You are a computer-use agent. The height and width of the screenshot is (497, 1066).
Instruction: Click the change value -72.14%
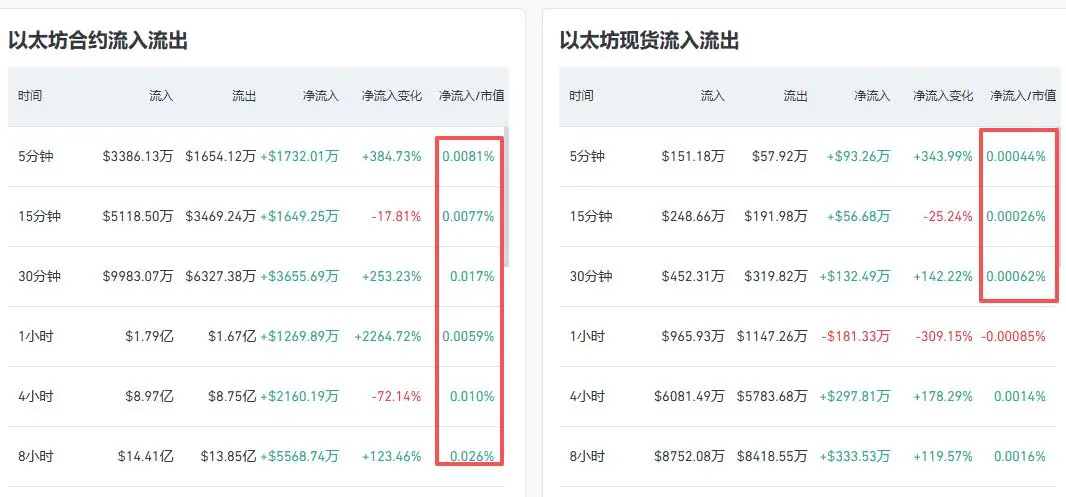(396, 396)
